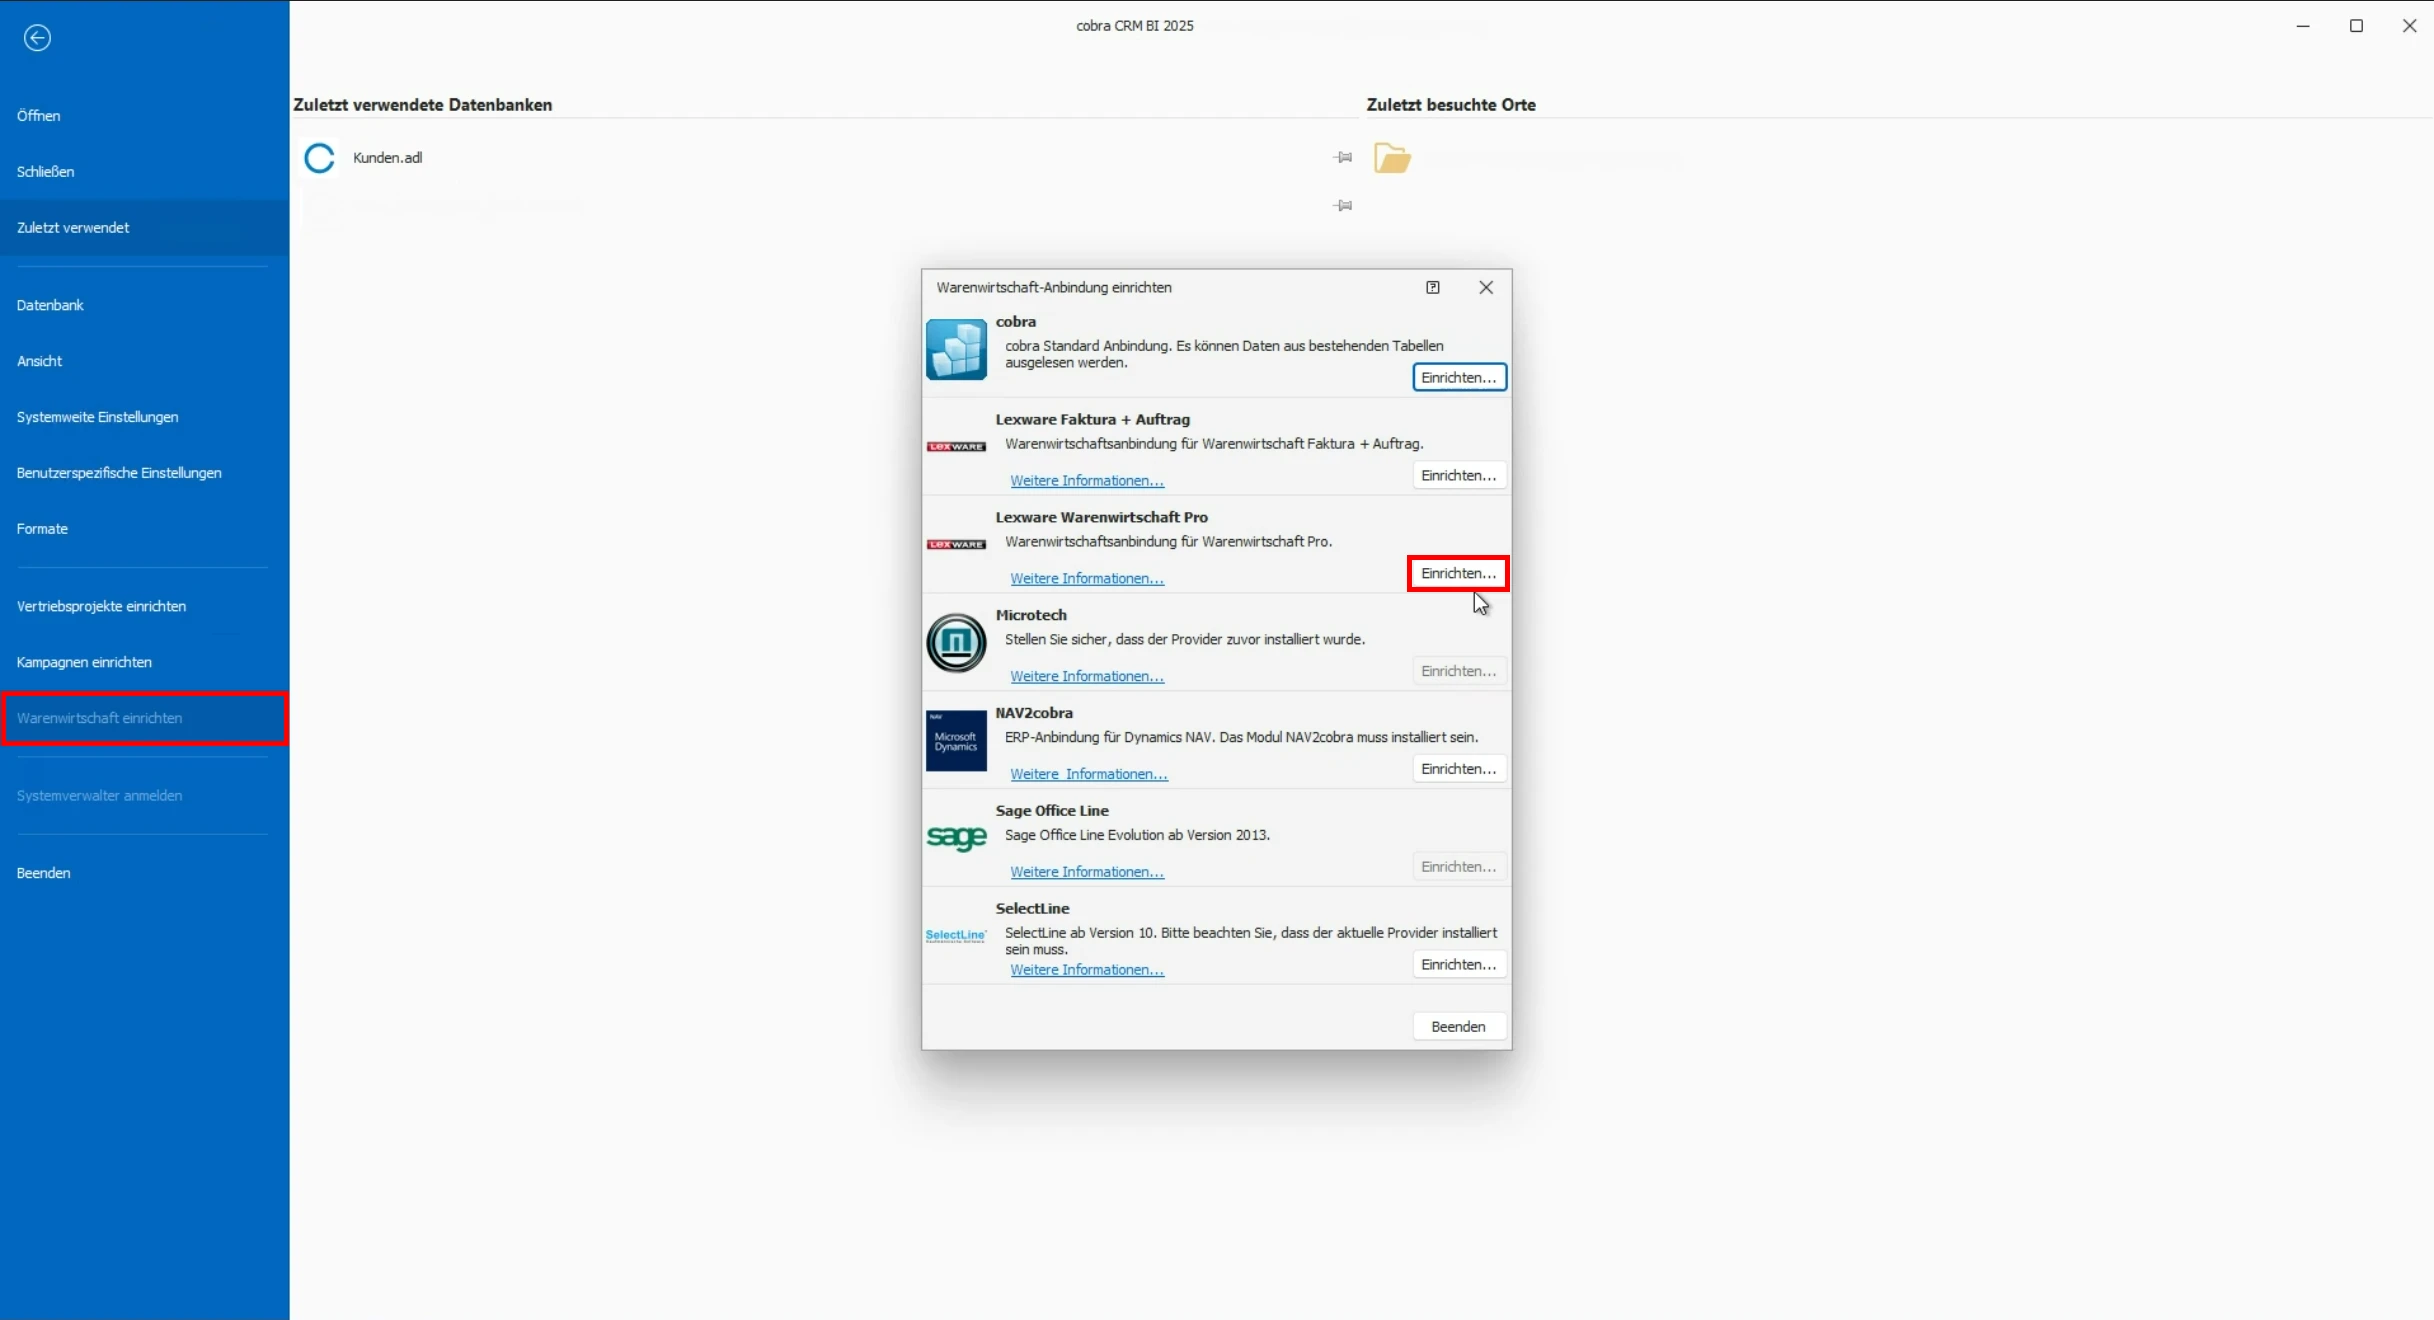2434x1320 pixels.
Task: Click the SelectLine logo icon
Action: (x=956, y=936)
